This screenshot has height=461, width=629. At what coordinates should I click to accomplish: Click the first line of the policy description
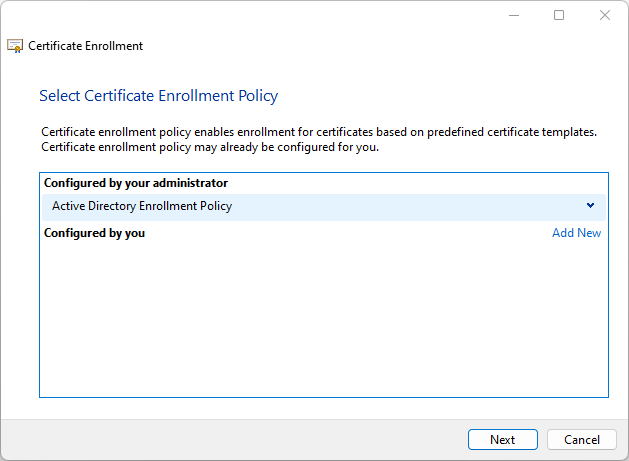tap(319, 132)
